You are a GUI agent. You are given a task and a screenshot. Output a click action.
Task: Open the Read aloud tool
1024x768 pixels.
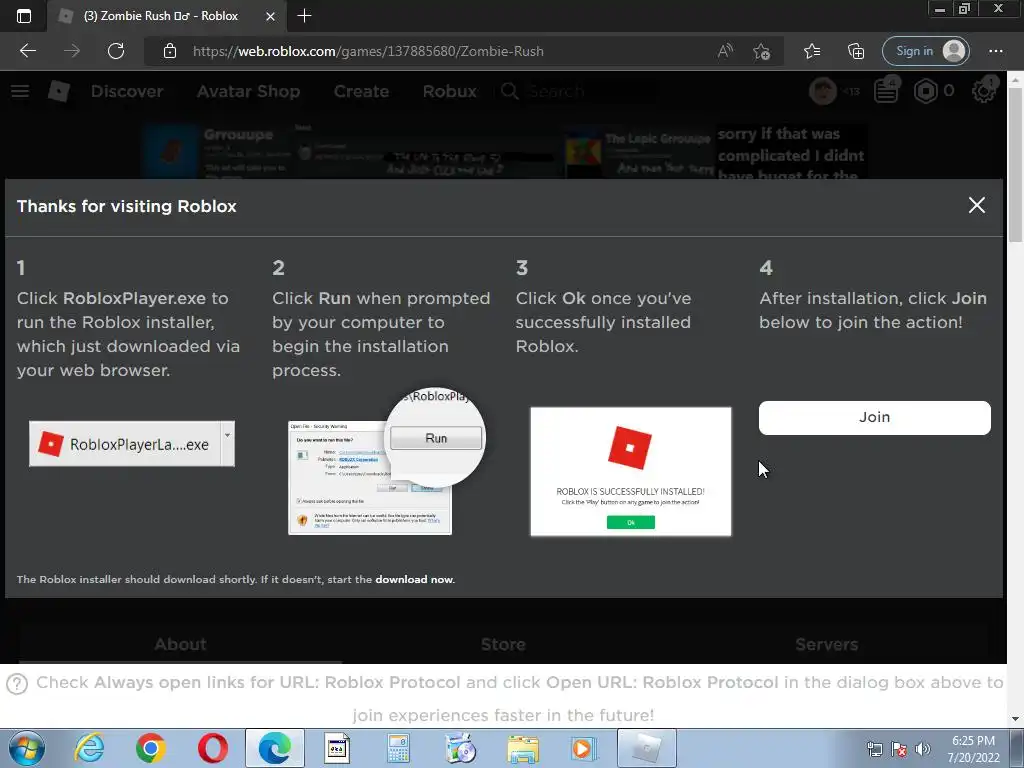725,51
